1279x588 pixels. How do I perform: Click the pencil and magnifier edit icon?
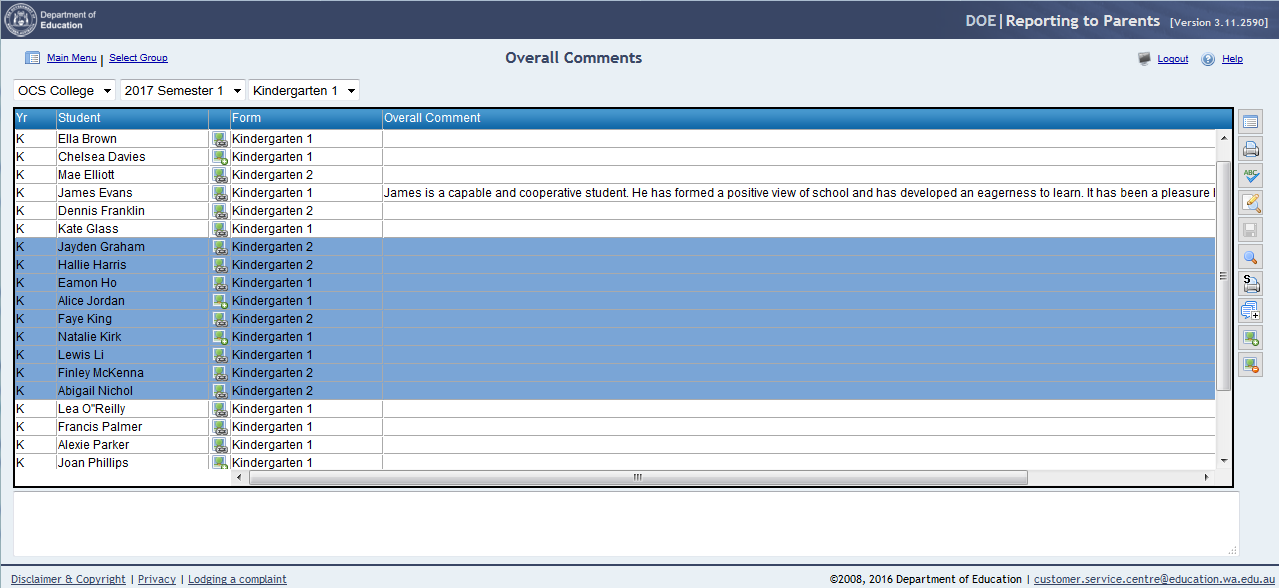coord(1250,203)
